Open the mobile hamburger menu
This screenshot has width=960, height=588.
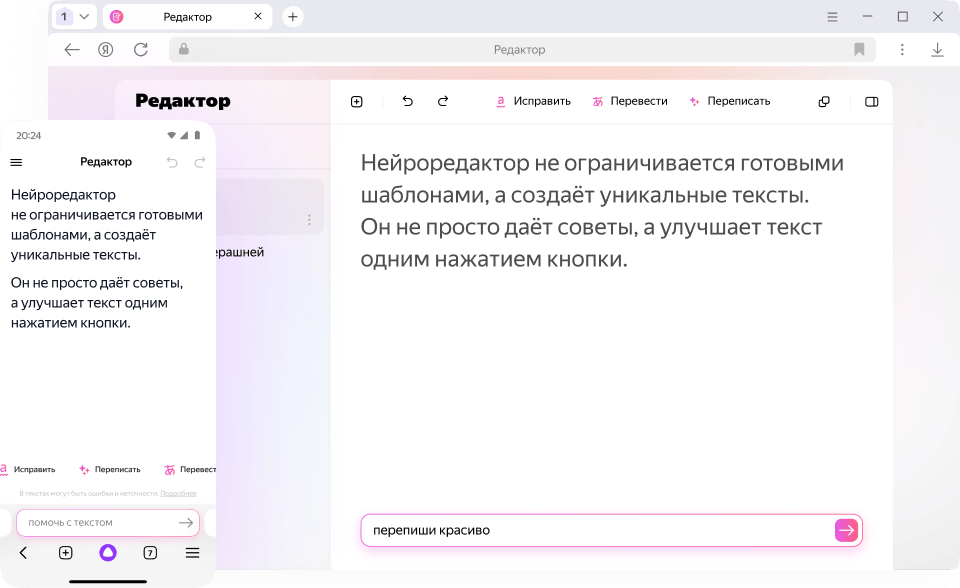pyautogui.click(x=17, y=162)
